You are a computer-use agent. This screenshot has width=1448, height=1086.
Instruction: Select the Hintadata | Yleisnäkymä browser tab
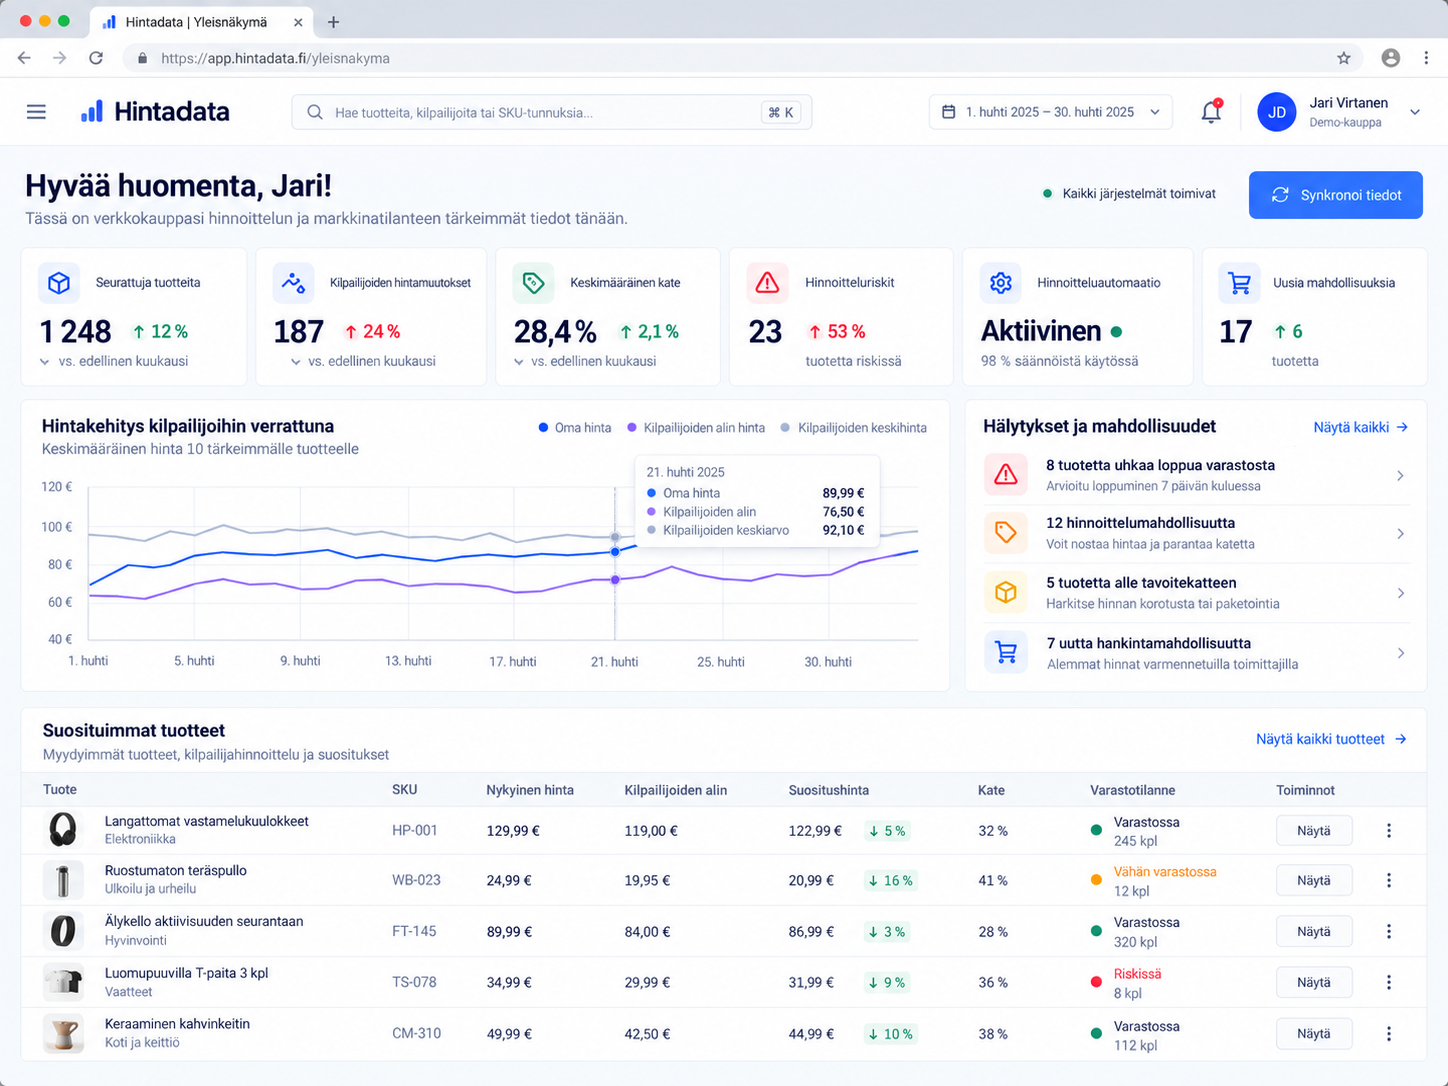202,22
